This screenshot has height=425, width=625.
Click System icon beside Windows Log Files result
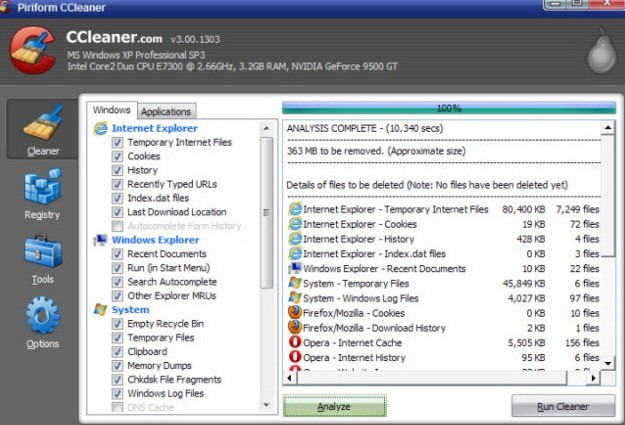(295, 298)
